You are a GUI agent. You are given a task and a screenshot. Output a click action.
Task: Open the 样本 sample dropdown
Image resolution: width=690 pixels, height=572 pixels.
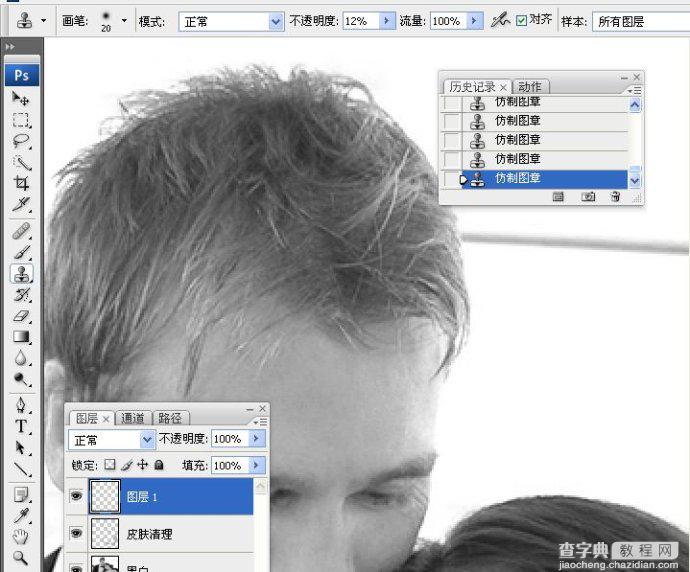(641, 21)
